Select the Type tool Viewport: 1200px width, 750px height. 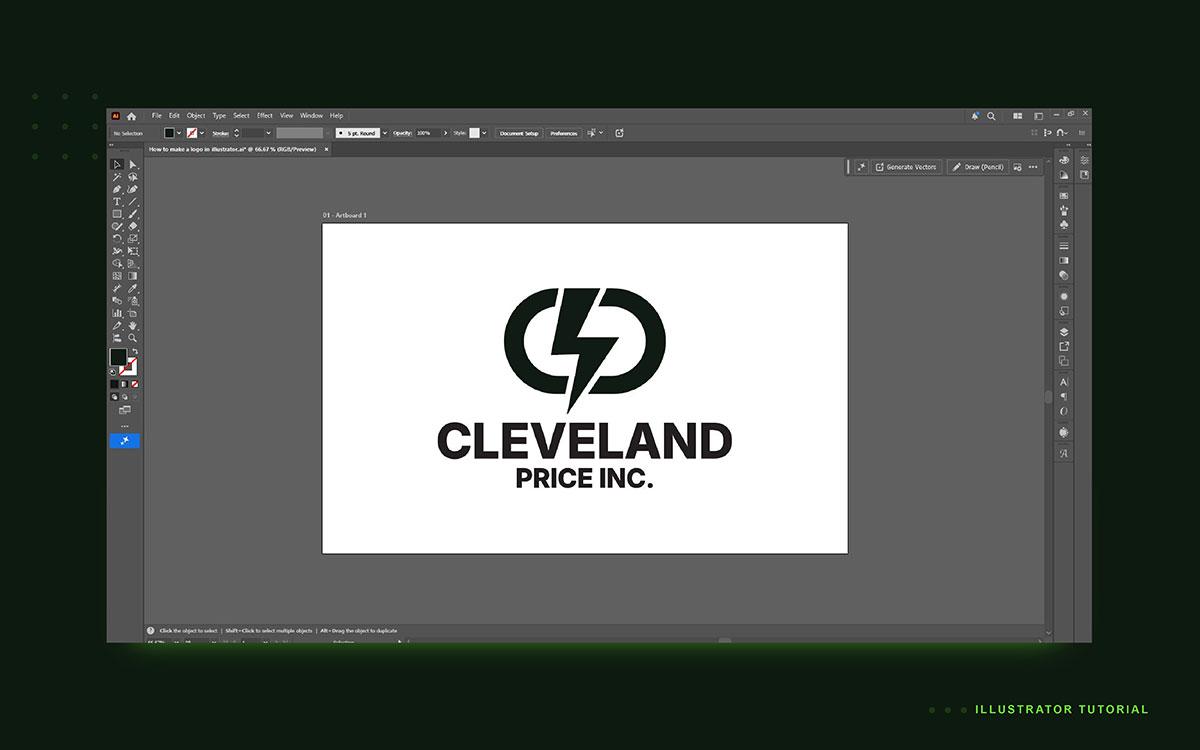point(117,201)
